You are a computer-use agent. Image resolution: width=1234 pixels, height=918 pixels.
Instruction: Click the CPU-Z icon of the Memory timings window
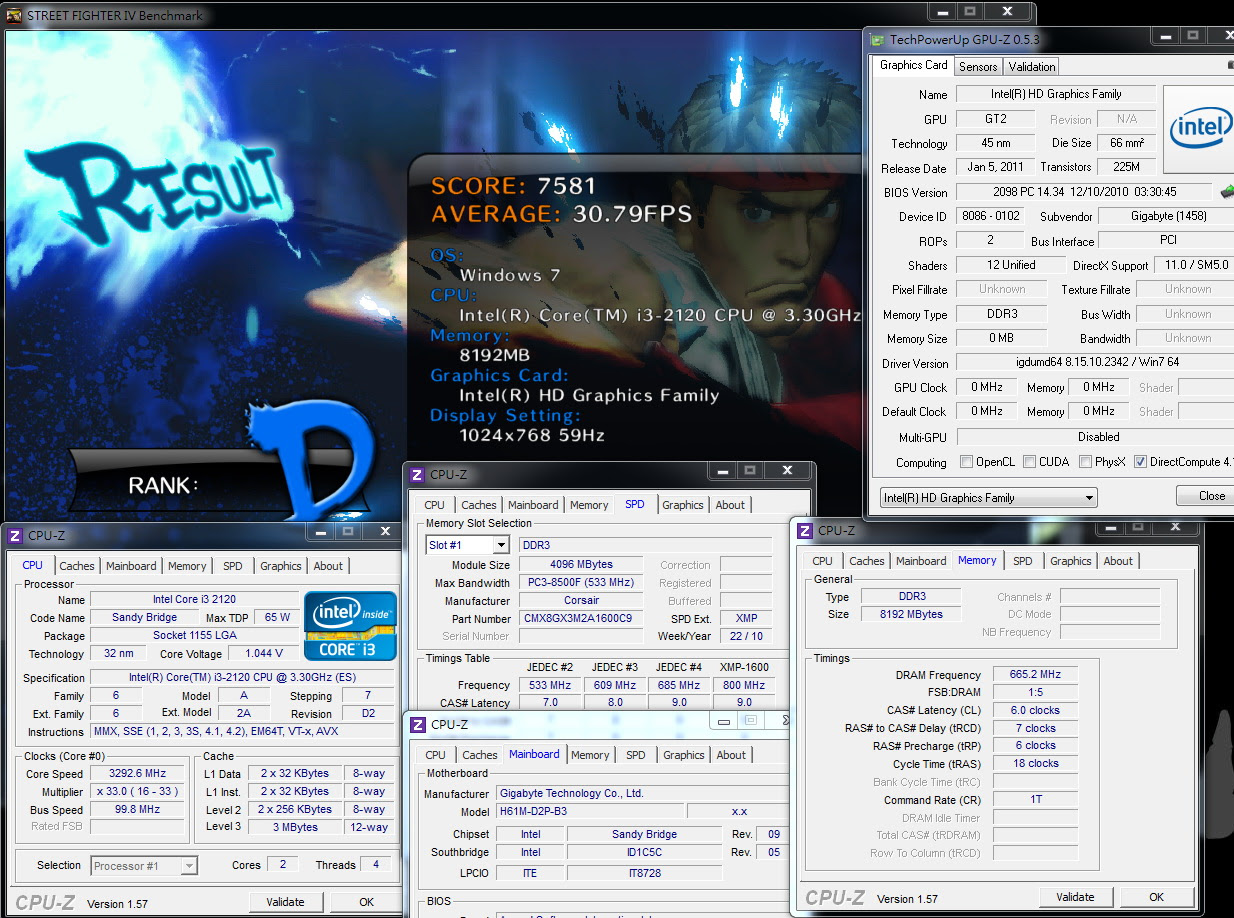tap(803, 531)
